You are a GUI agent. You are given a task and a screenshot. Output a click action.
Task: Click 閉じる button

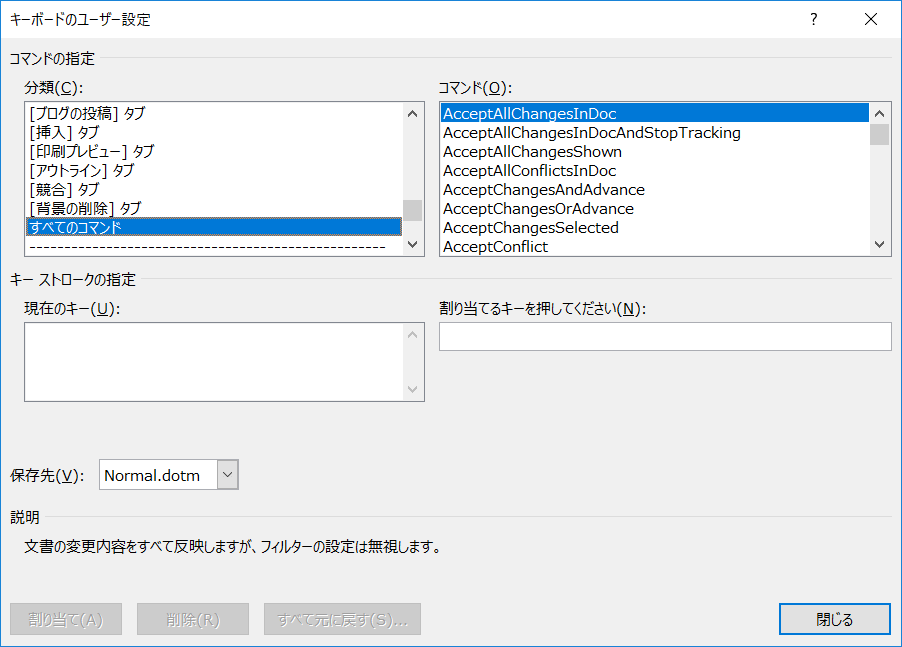point(834,619)
